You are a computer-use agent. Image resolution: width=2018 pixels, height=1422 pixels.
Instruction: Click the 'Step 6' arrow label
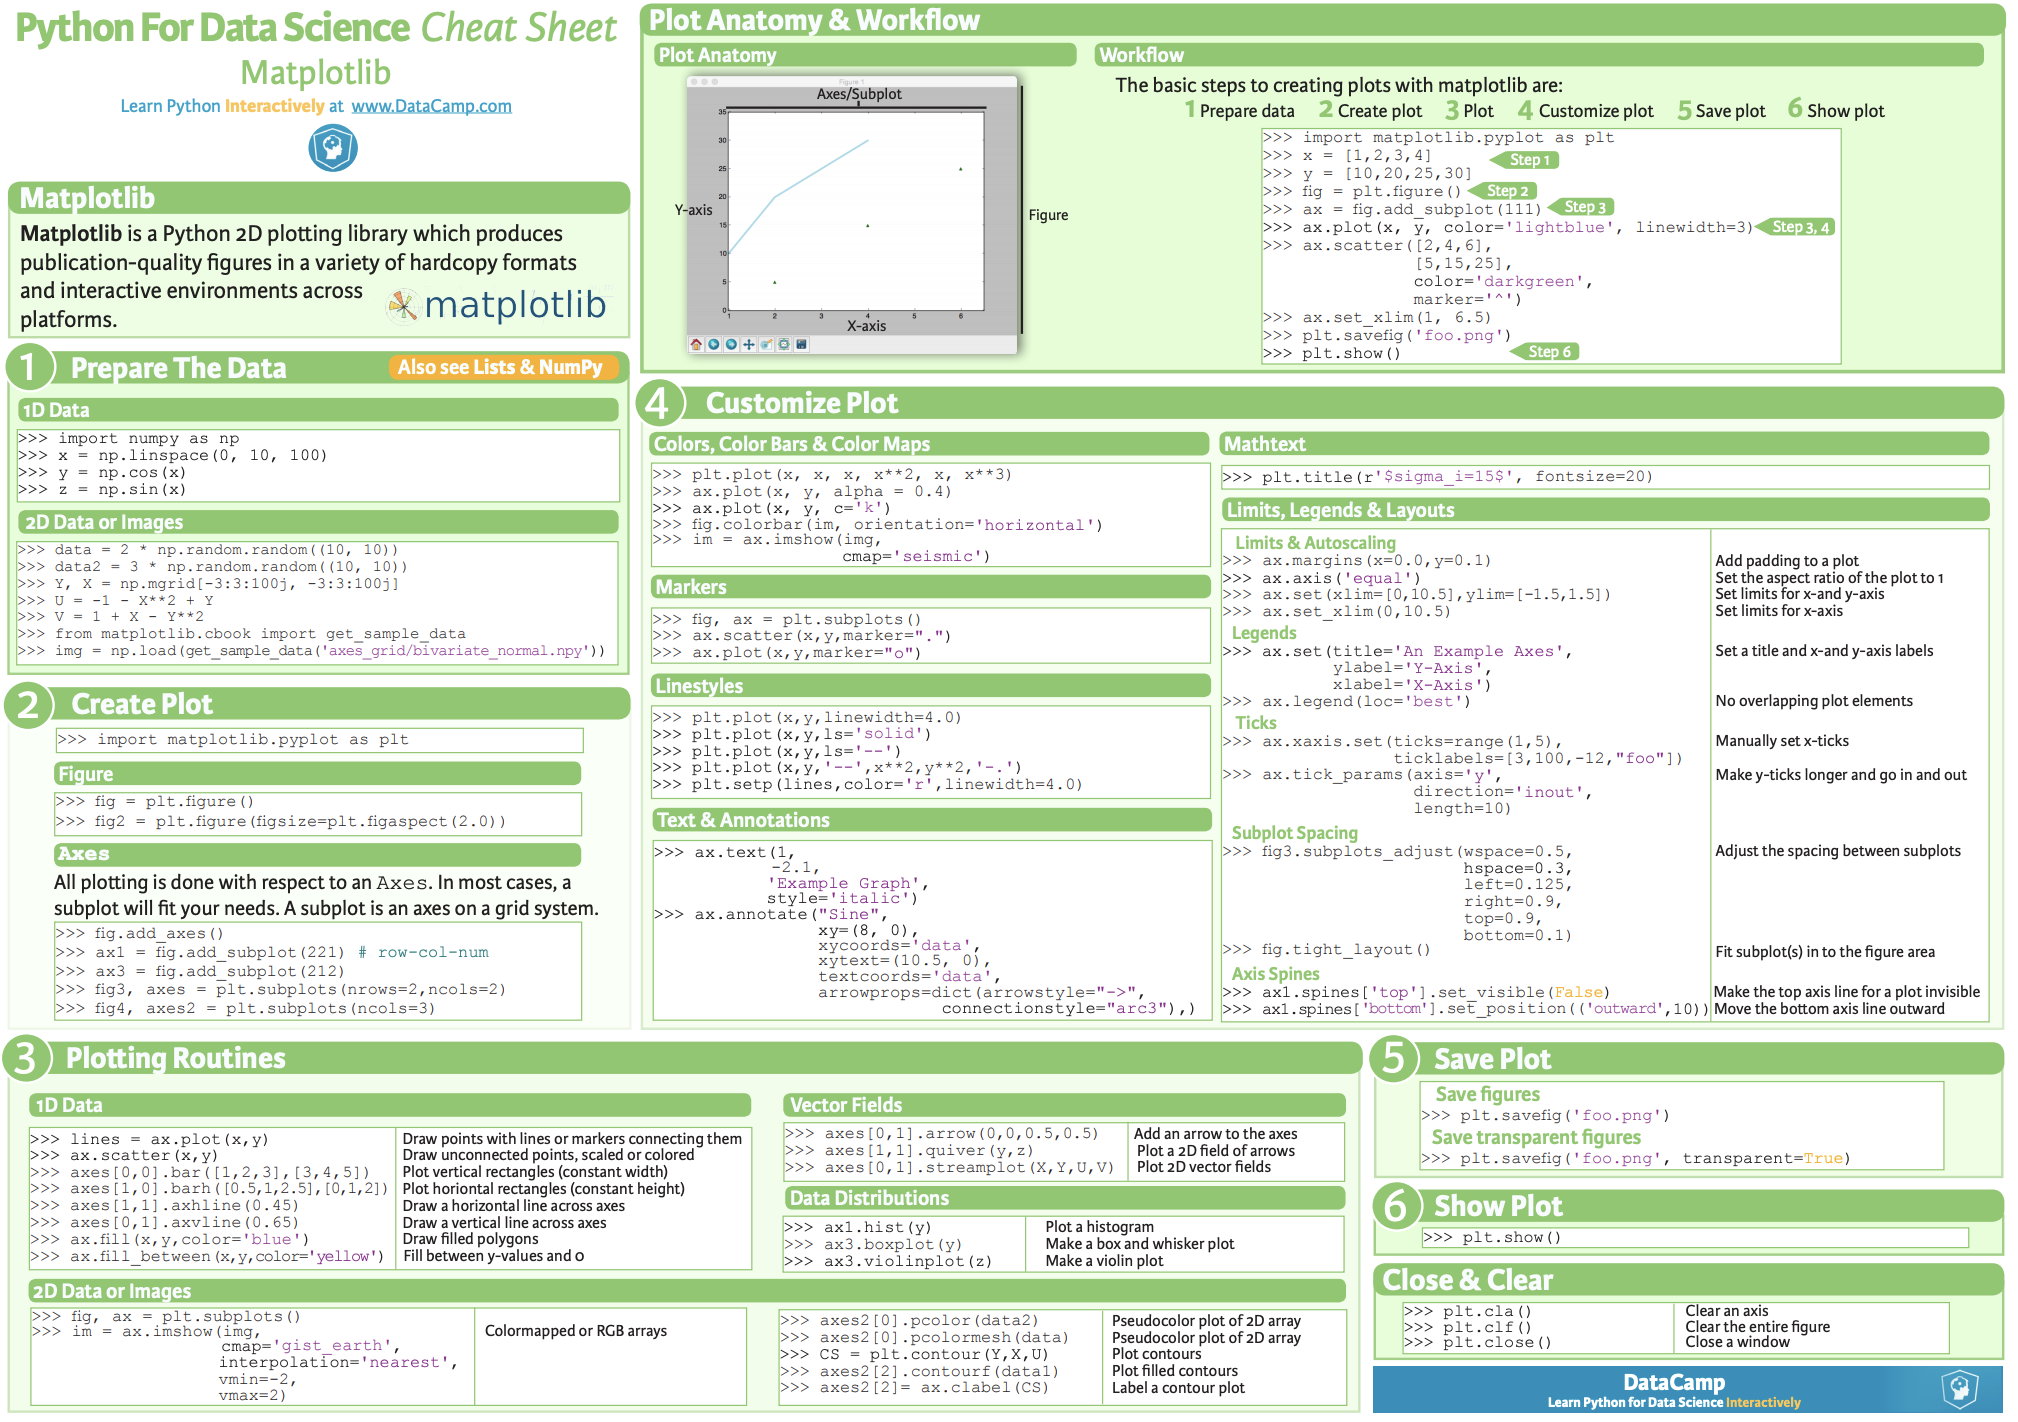[x=1545, y=352]
